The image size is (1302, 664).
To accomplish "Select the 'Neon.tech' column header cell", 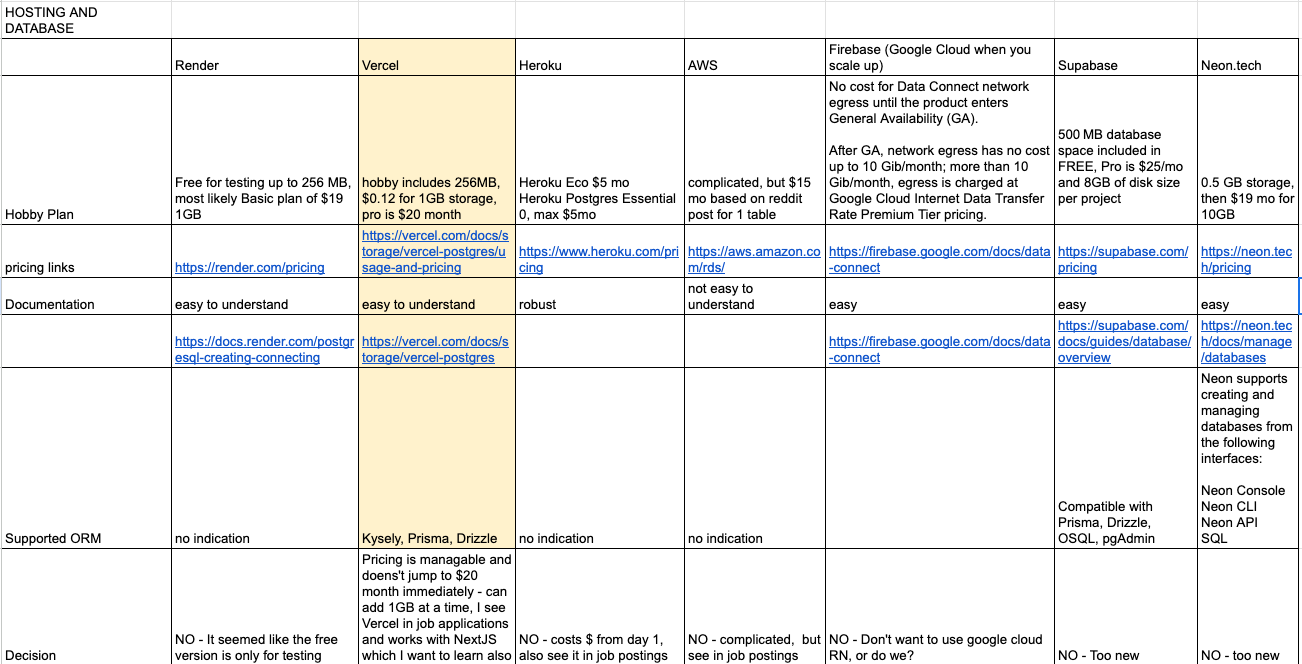I will point(1248,58).
